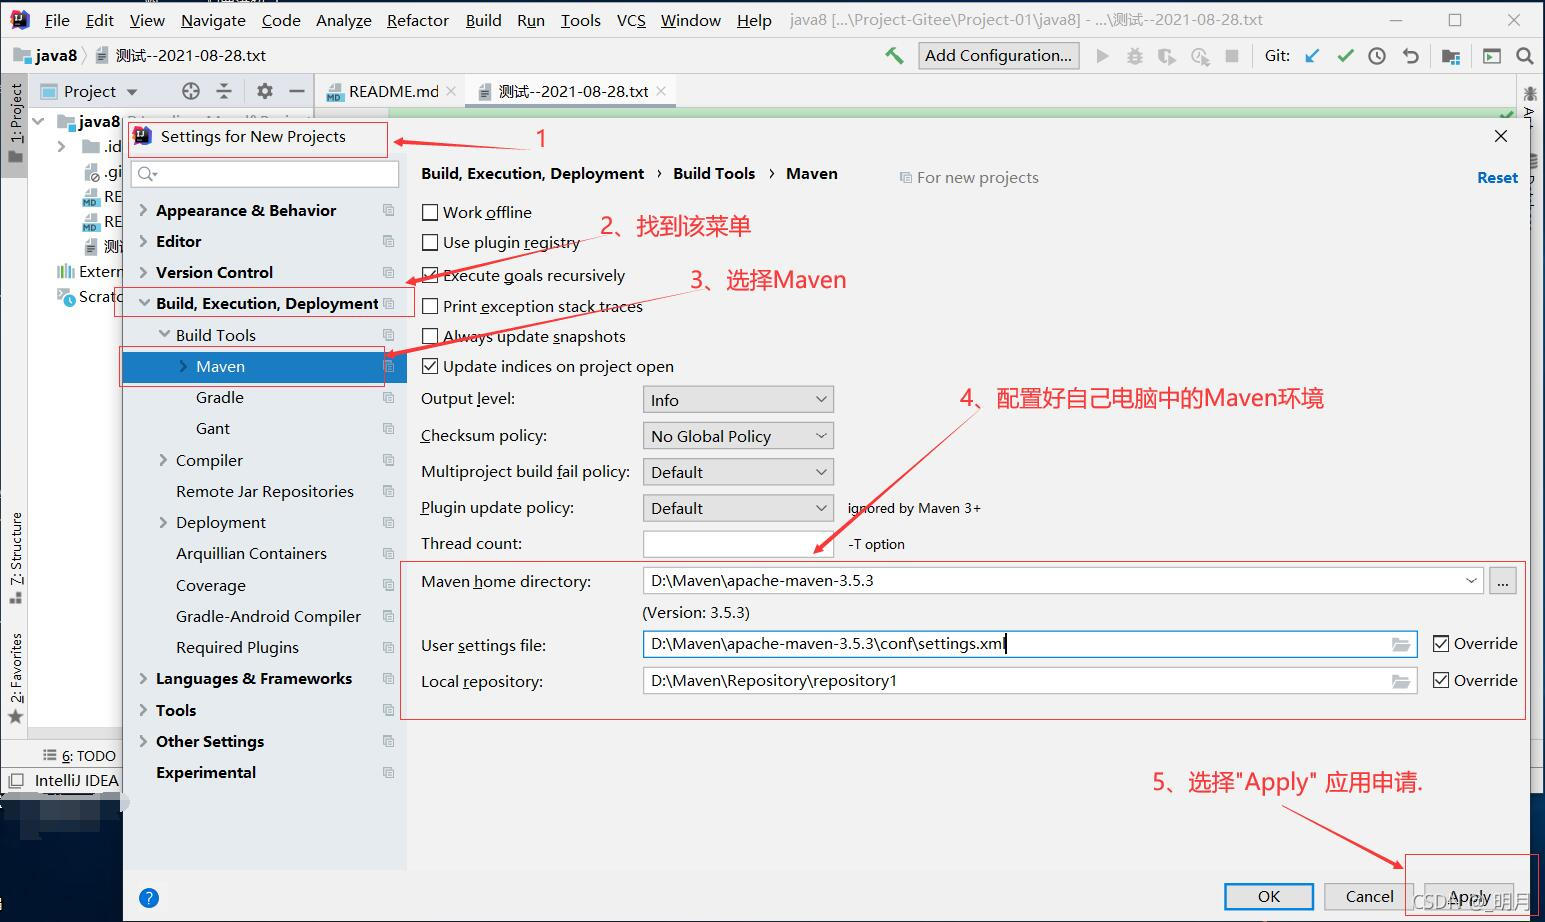
Task: Enable Always update snapshots checkbox
Action: pos(430,336)
